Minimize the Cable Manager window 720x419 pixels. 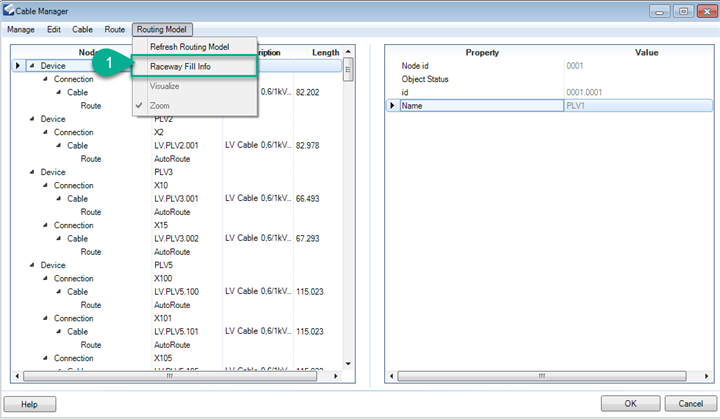coord(659,11)
